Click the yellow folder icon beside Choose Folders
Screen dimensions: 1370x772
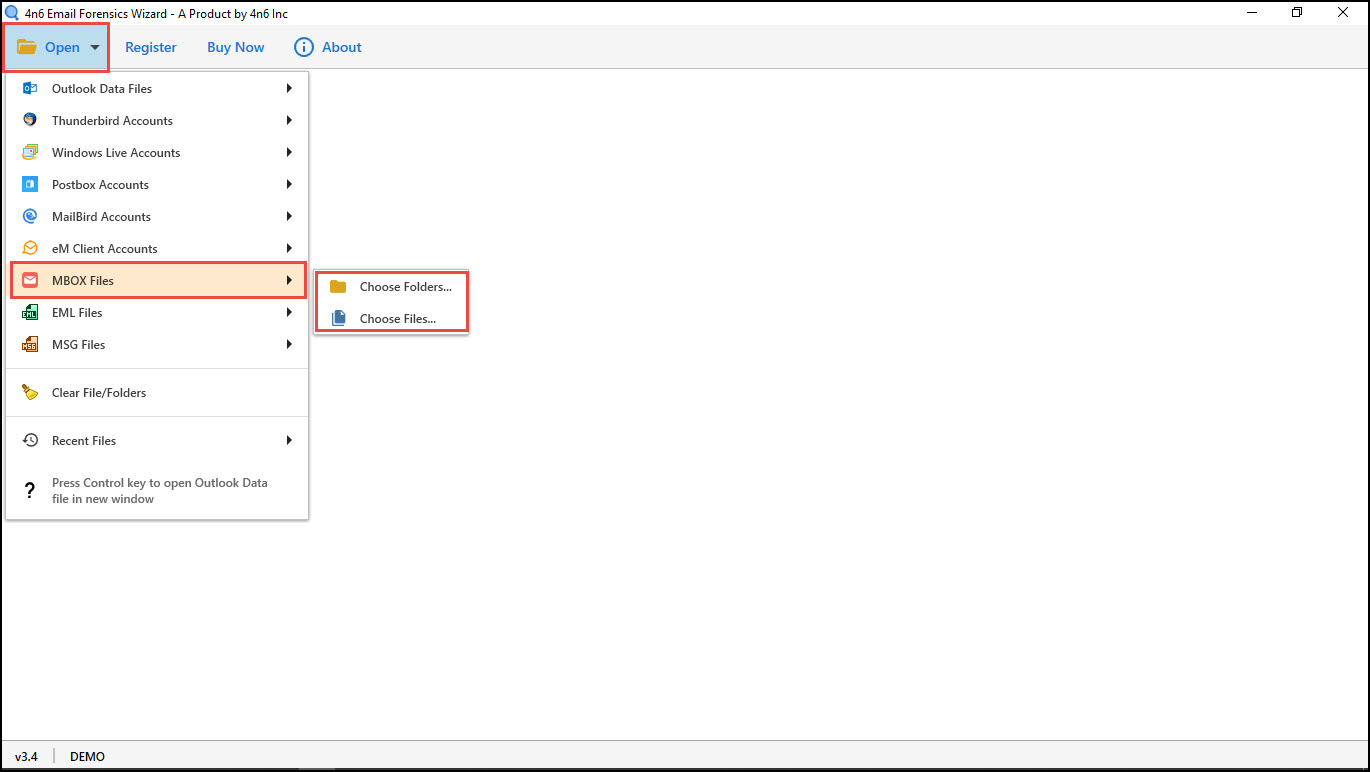click(338, 287)
